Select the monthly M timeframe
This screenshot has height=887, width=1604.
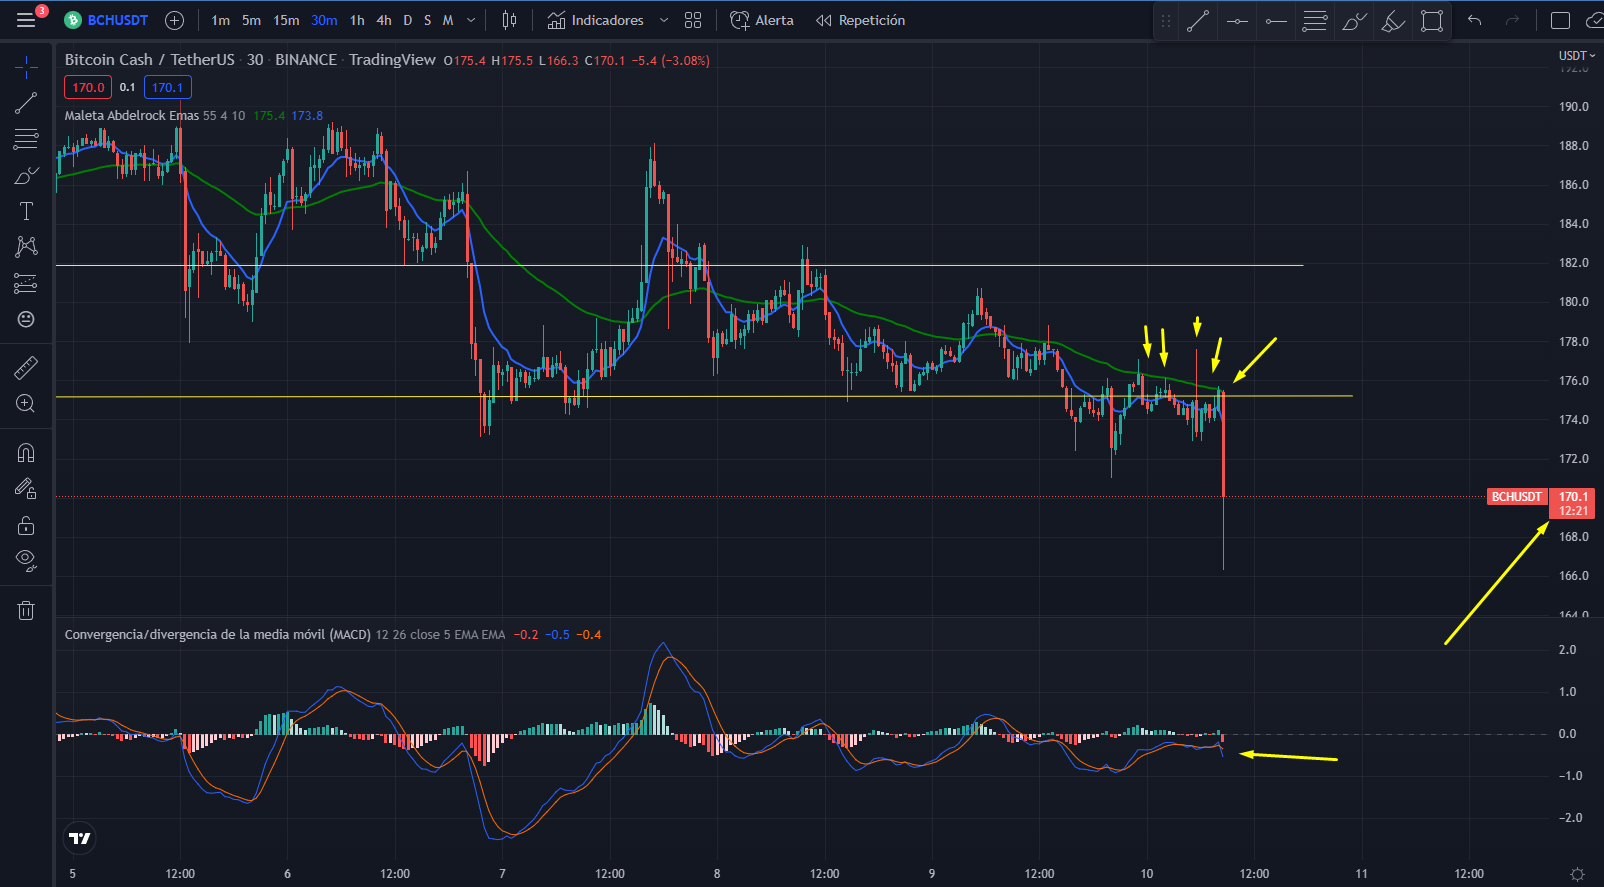[448, 20]
